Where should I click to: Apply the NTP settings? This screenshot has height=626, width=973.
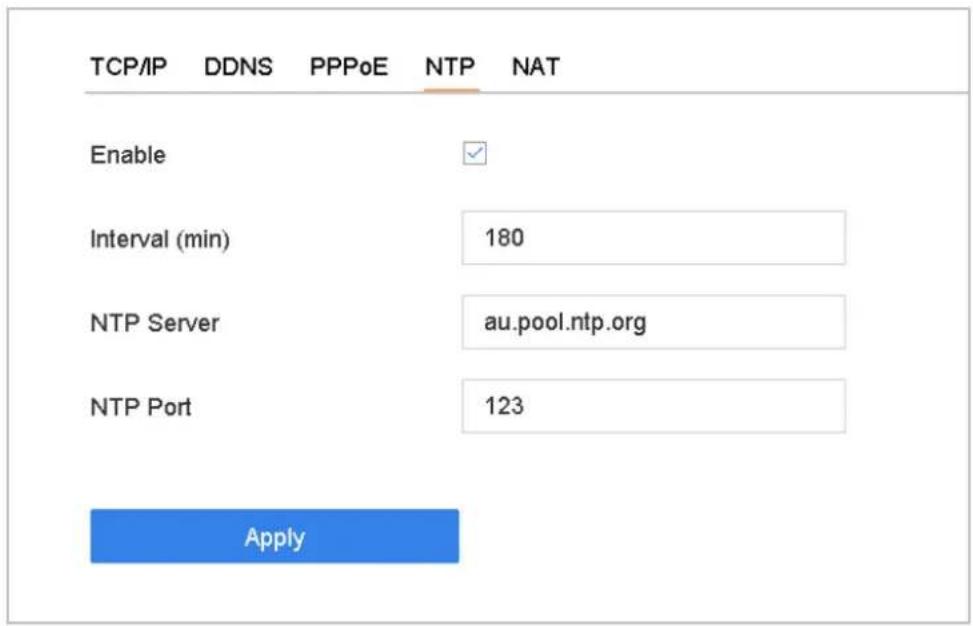[x=274, y=537]
